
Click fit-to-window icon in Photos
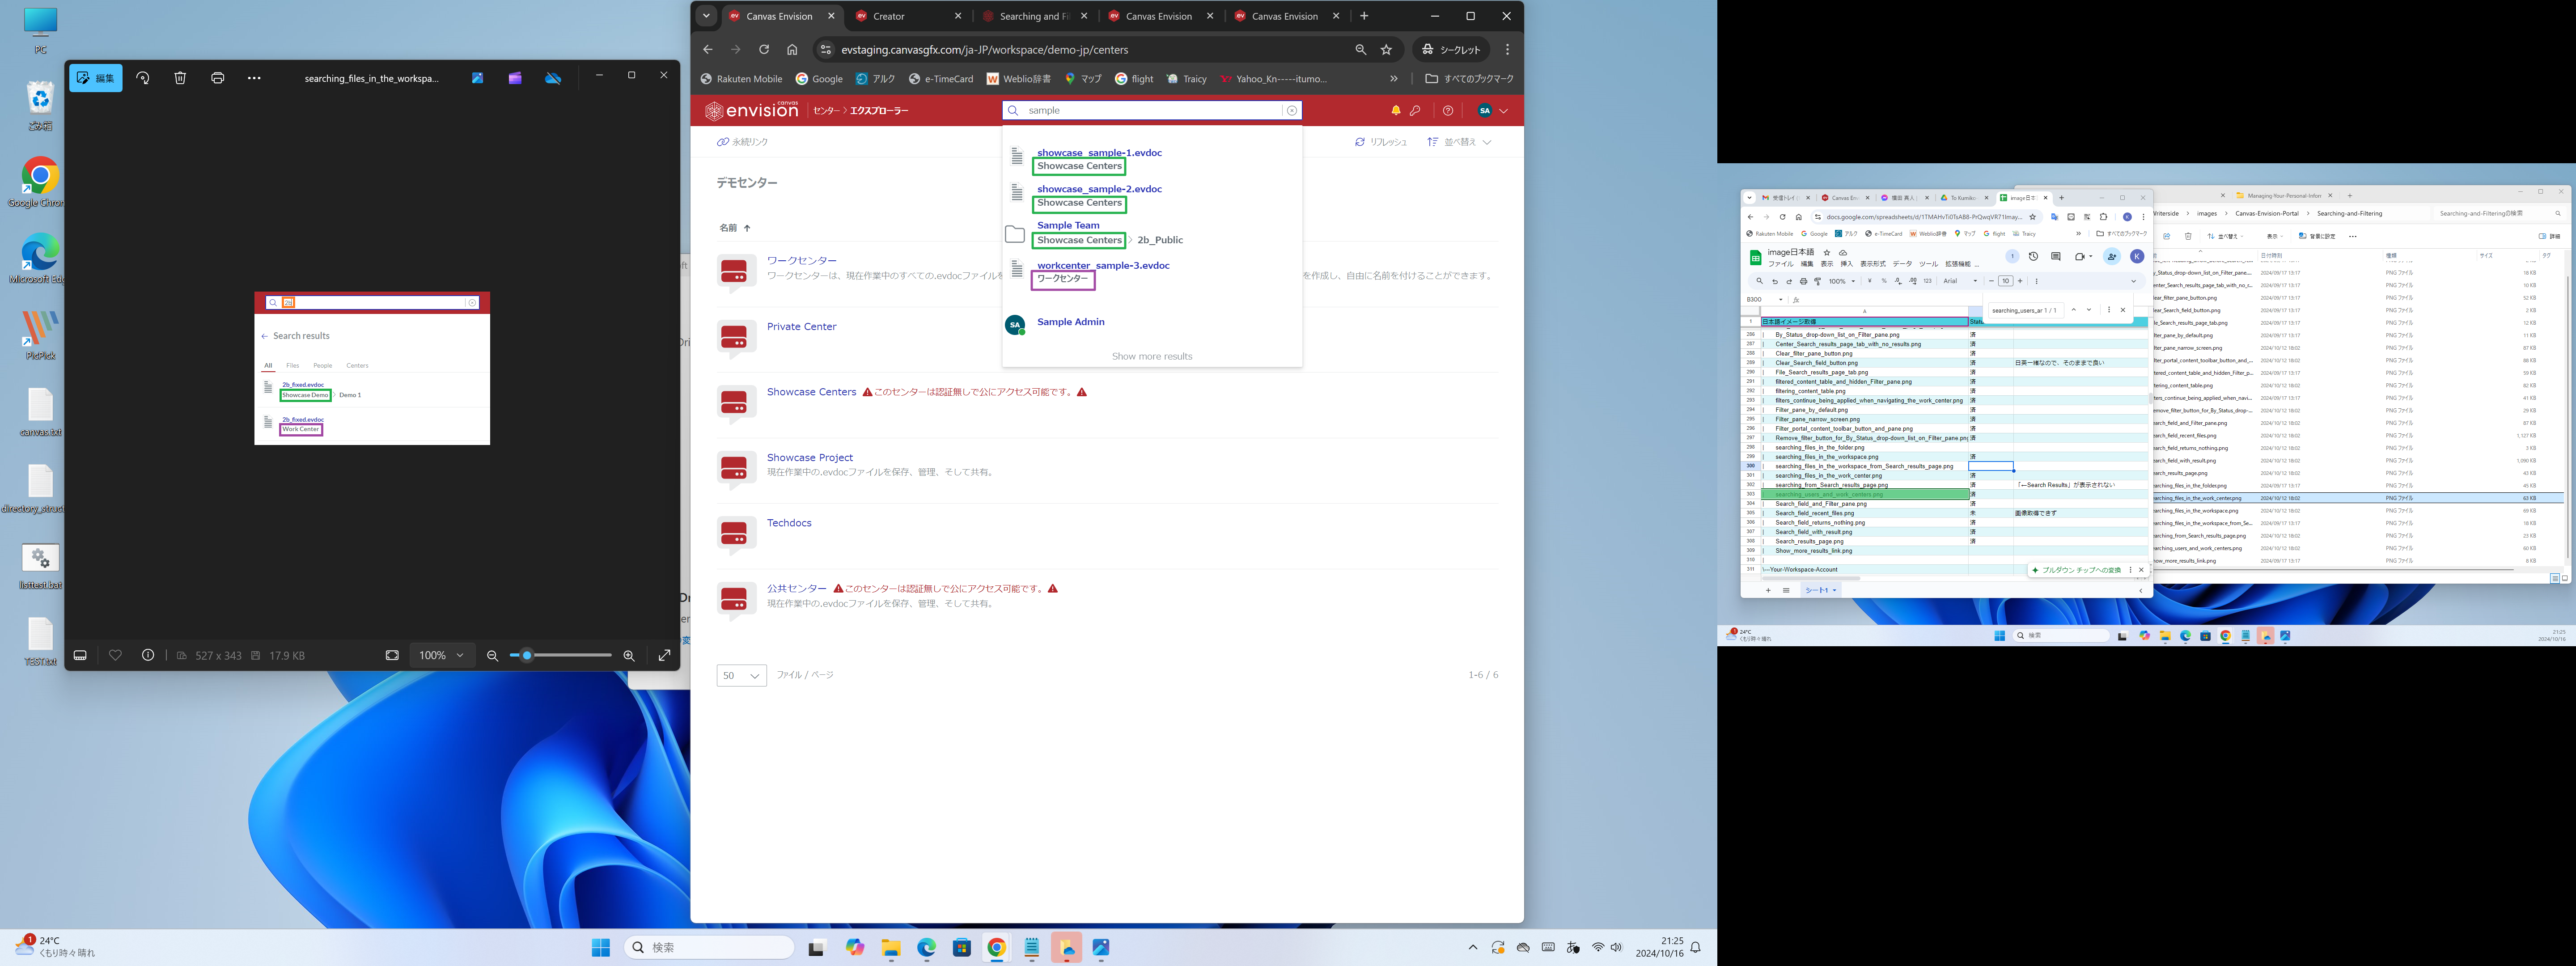(x=392, y=655)
